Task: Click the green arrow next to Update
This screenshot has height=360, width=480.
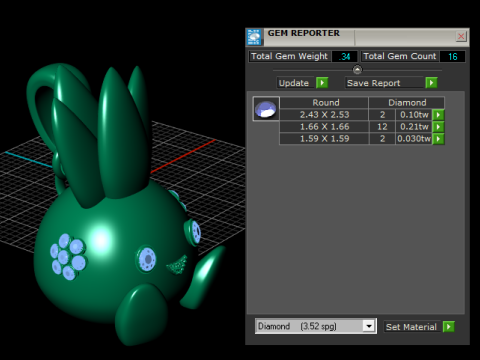Action: pos(322,83)
